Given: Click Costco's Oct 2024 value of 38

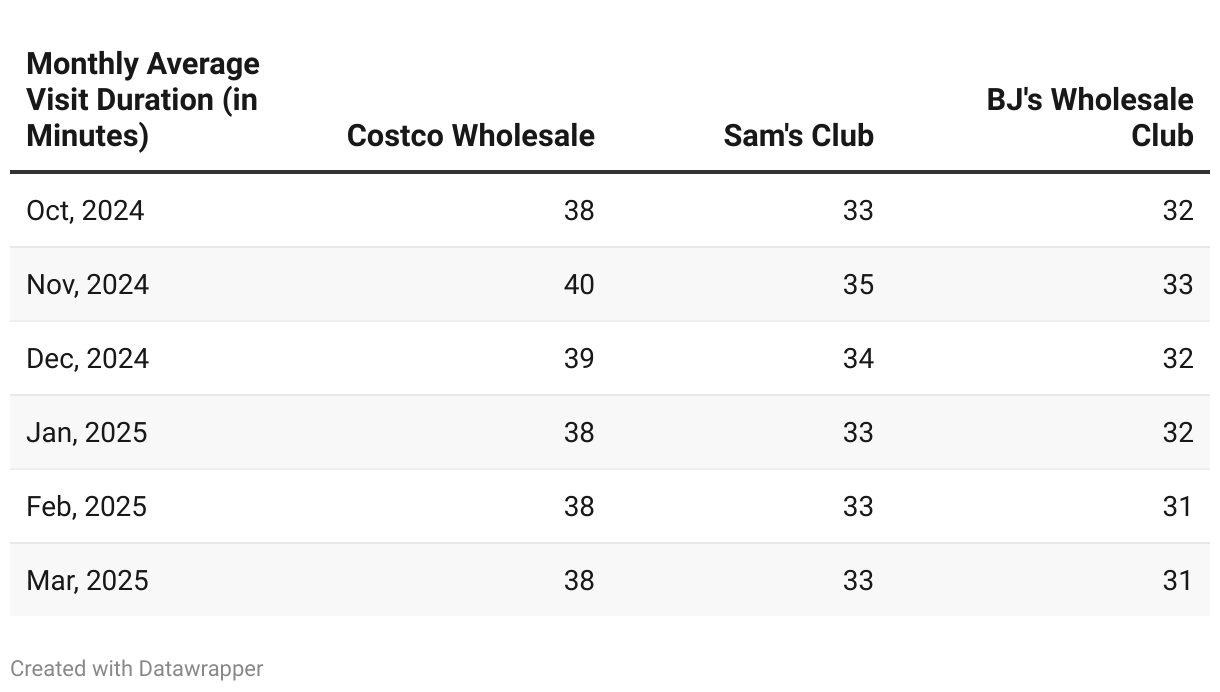Looking at the screenshot, I should 578,210.
